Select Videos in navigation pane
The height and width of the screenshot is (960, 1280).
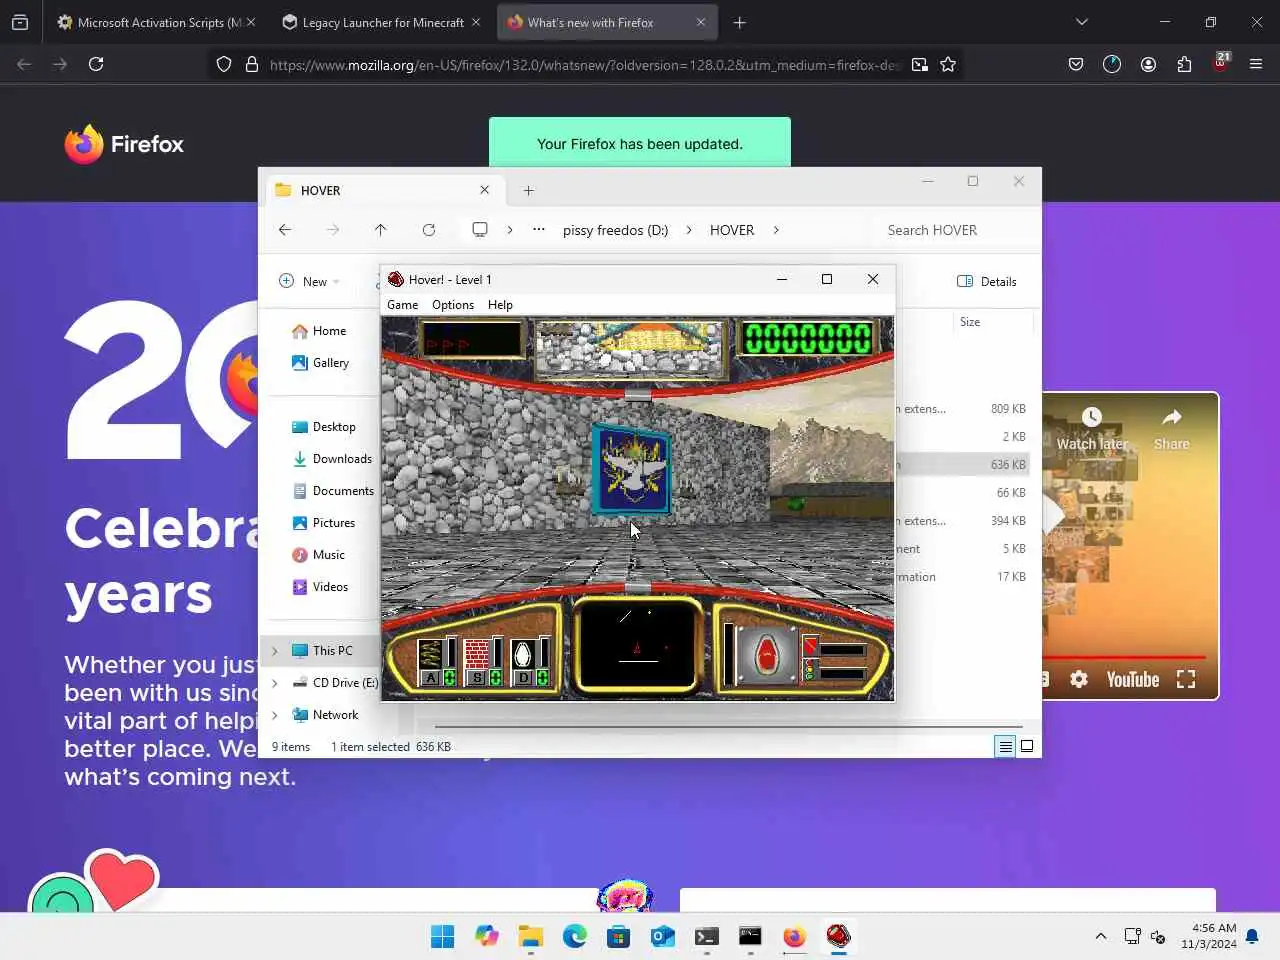click(x=320, y=587)
